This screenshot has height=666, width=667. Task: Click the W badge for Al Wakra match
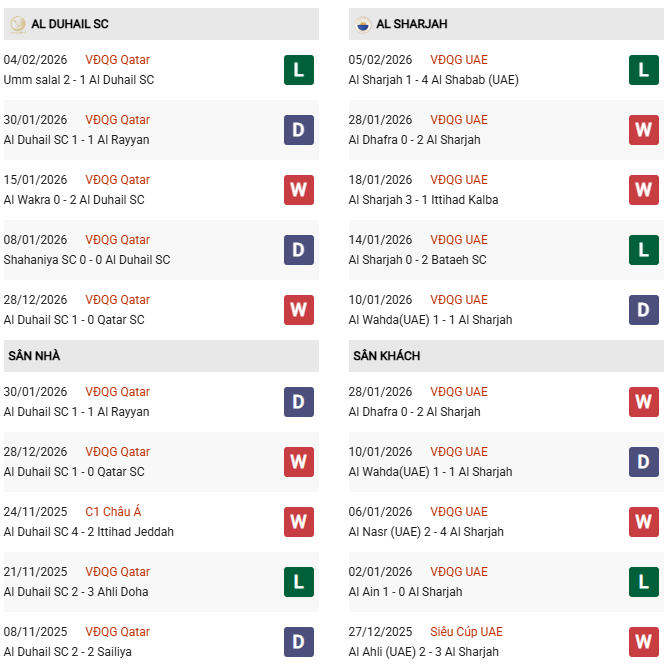coord(298,190)
